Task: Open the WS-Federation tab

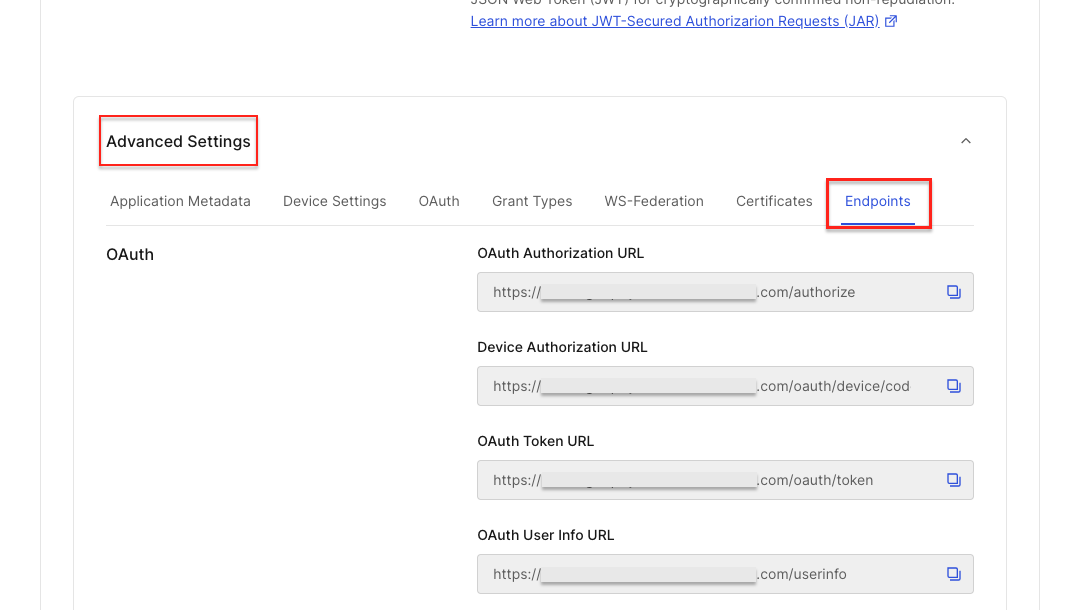Action: tap(654, 201)
